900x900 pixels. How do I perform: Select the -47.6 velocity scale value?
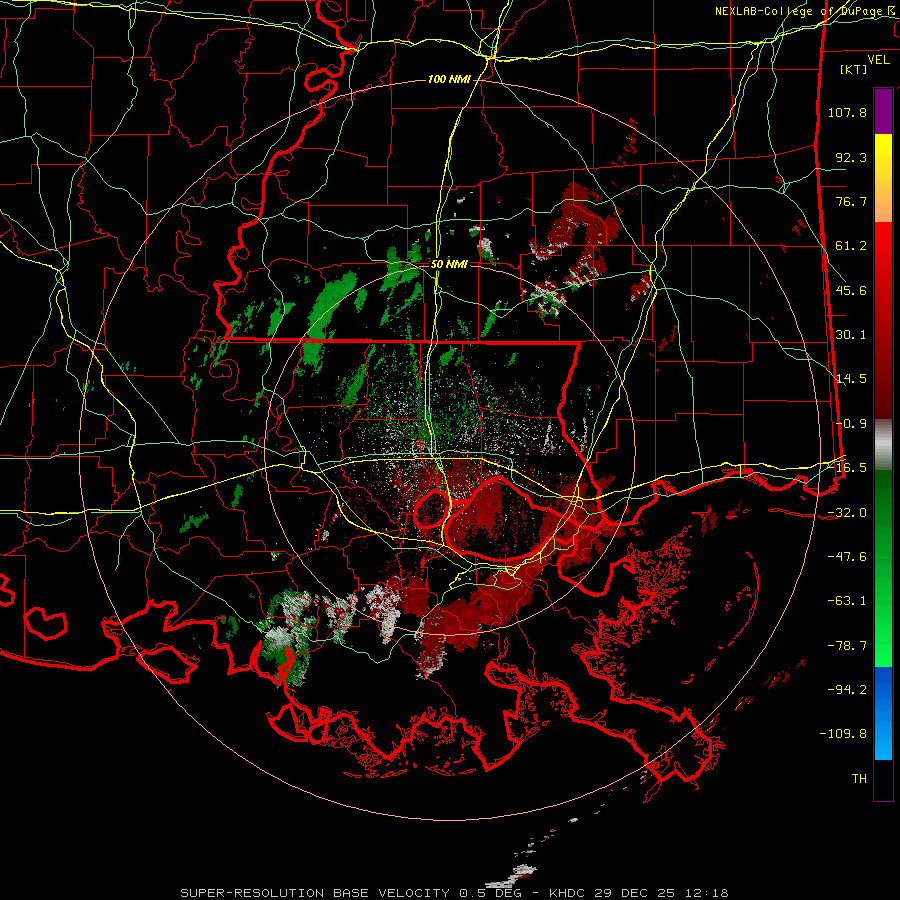(x=847, y=557)
